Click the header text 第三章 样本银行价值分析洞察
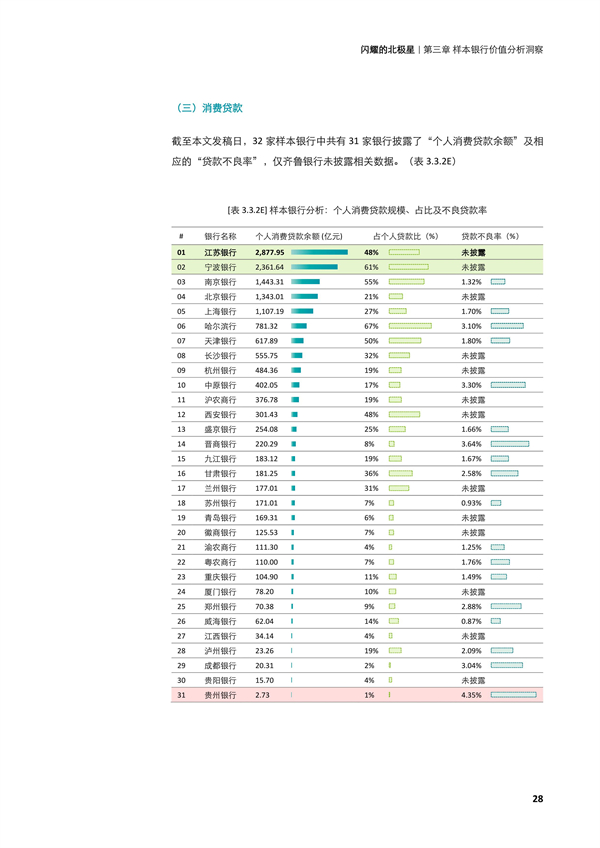The height and width of the screenshot is (848, 600). (x=483, y=50)
